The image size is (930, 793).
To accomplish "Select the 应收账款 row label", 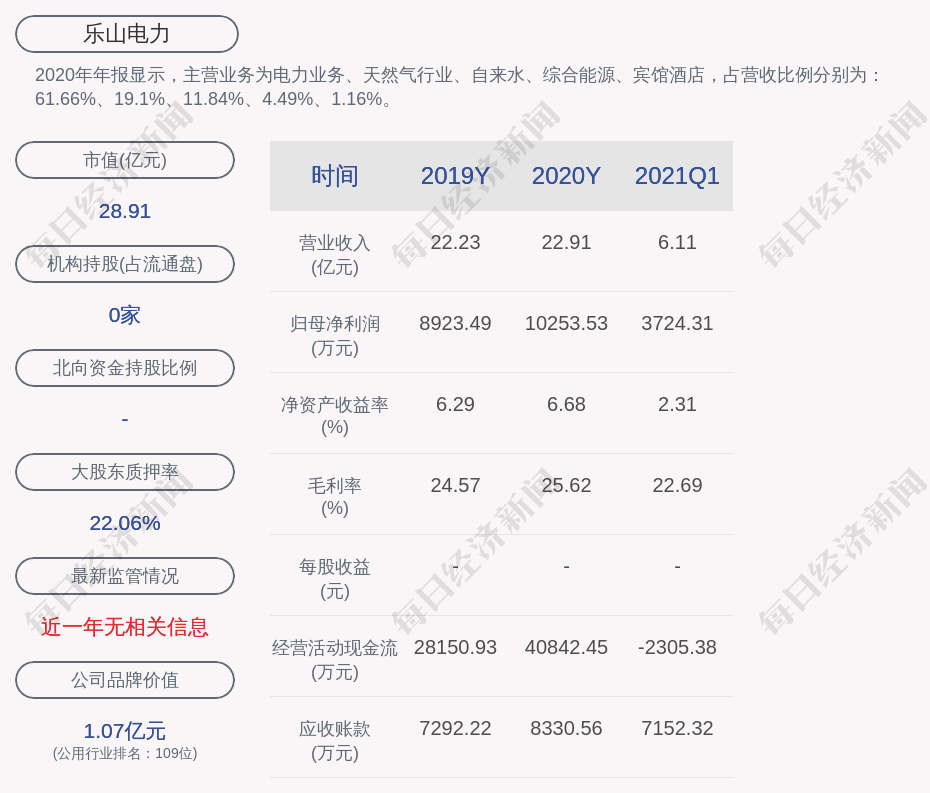I will [x=334, y=740].
